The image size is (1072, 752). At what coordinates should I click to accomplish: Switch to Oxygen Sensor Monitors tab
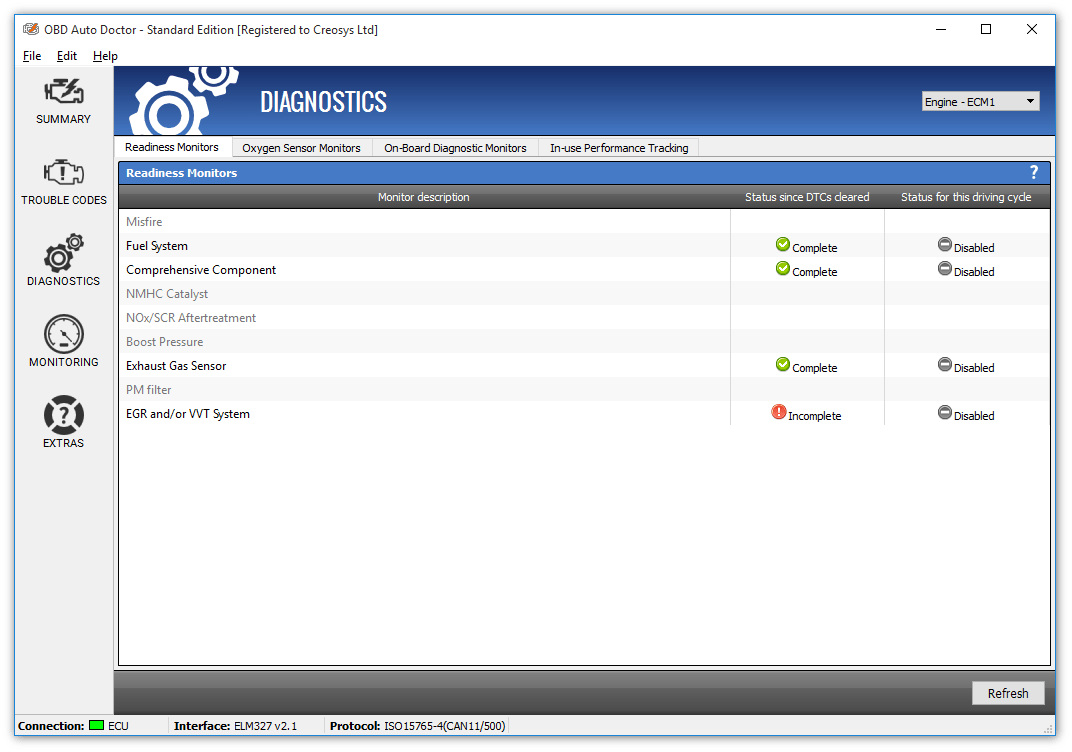(x=301, y=147)
